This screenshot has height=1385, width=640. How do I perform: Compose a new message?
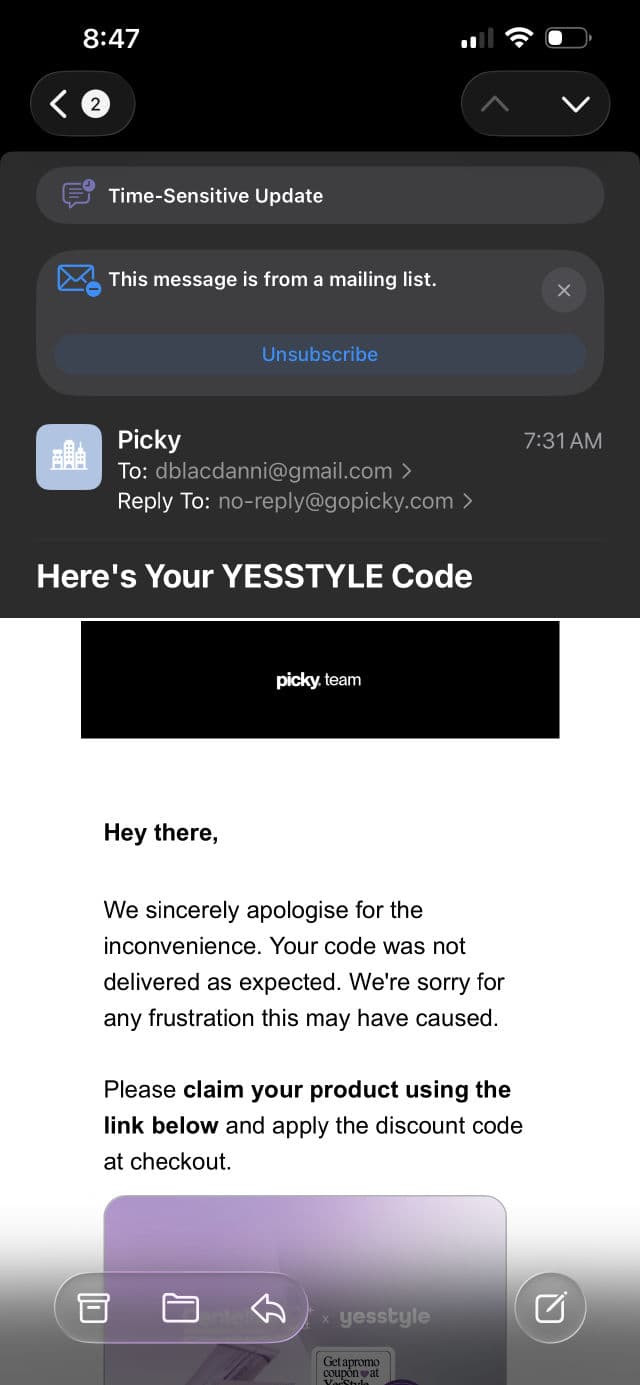click(x=550, y=1307)
